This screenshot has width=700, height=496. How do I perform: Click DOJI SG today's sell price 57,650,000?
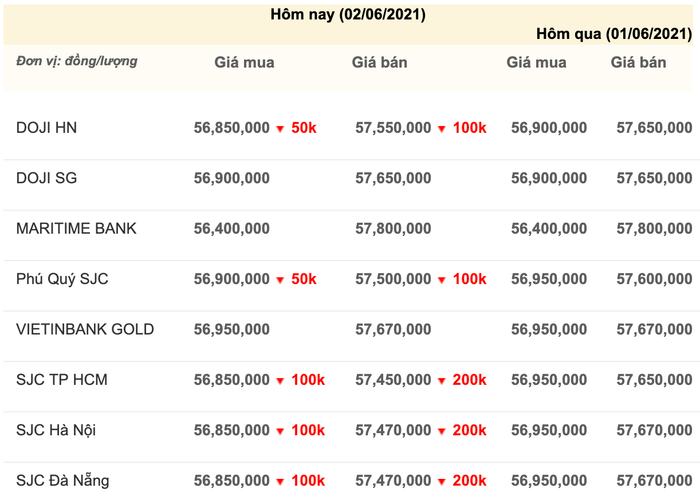point(393,179)
